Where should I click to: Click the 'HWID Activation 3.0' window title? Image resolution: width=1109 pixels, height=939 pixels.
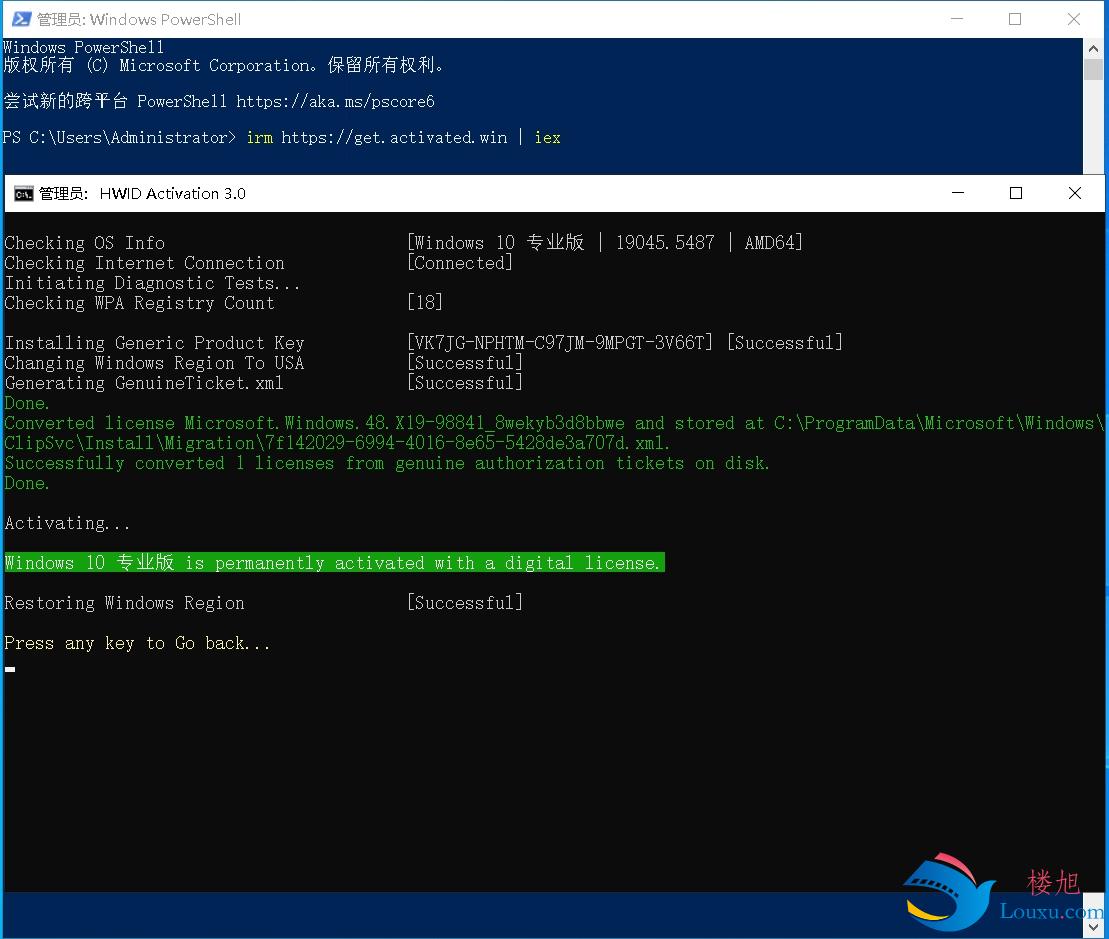pyautogui.click(x=173, y=194)
